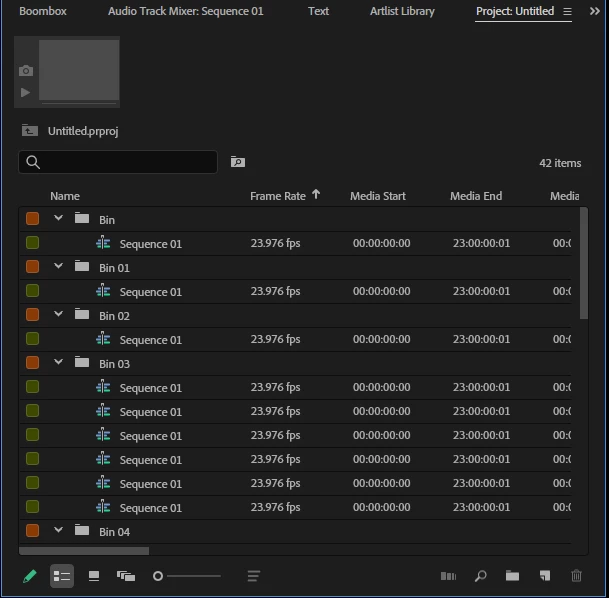Viewport: 609px width, 598px height.
Task: Sort by the Name column header
Action: [x=65, y=196]
